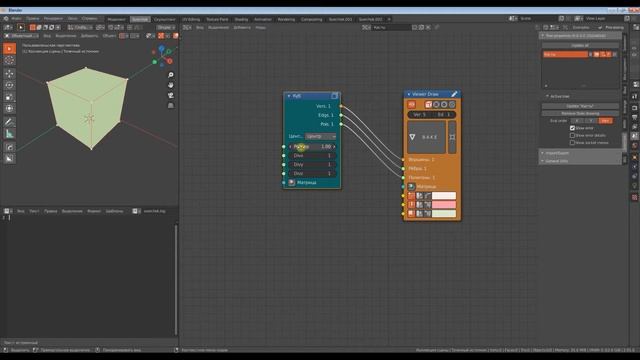This screenshot has width=640, height=360.
Task: Select the Cursor tool in viewport toolbar
Action: (9, 61)
